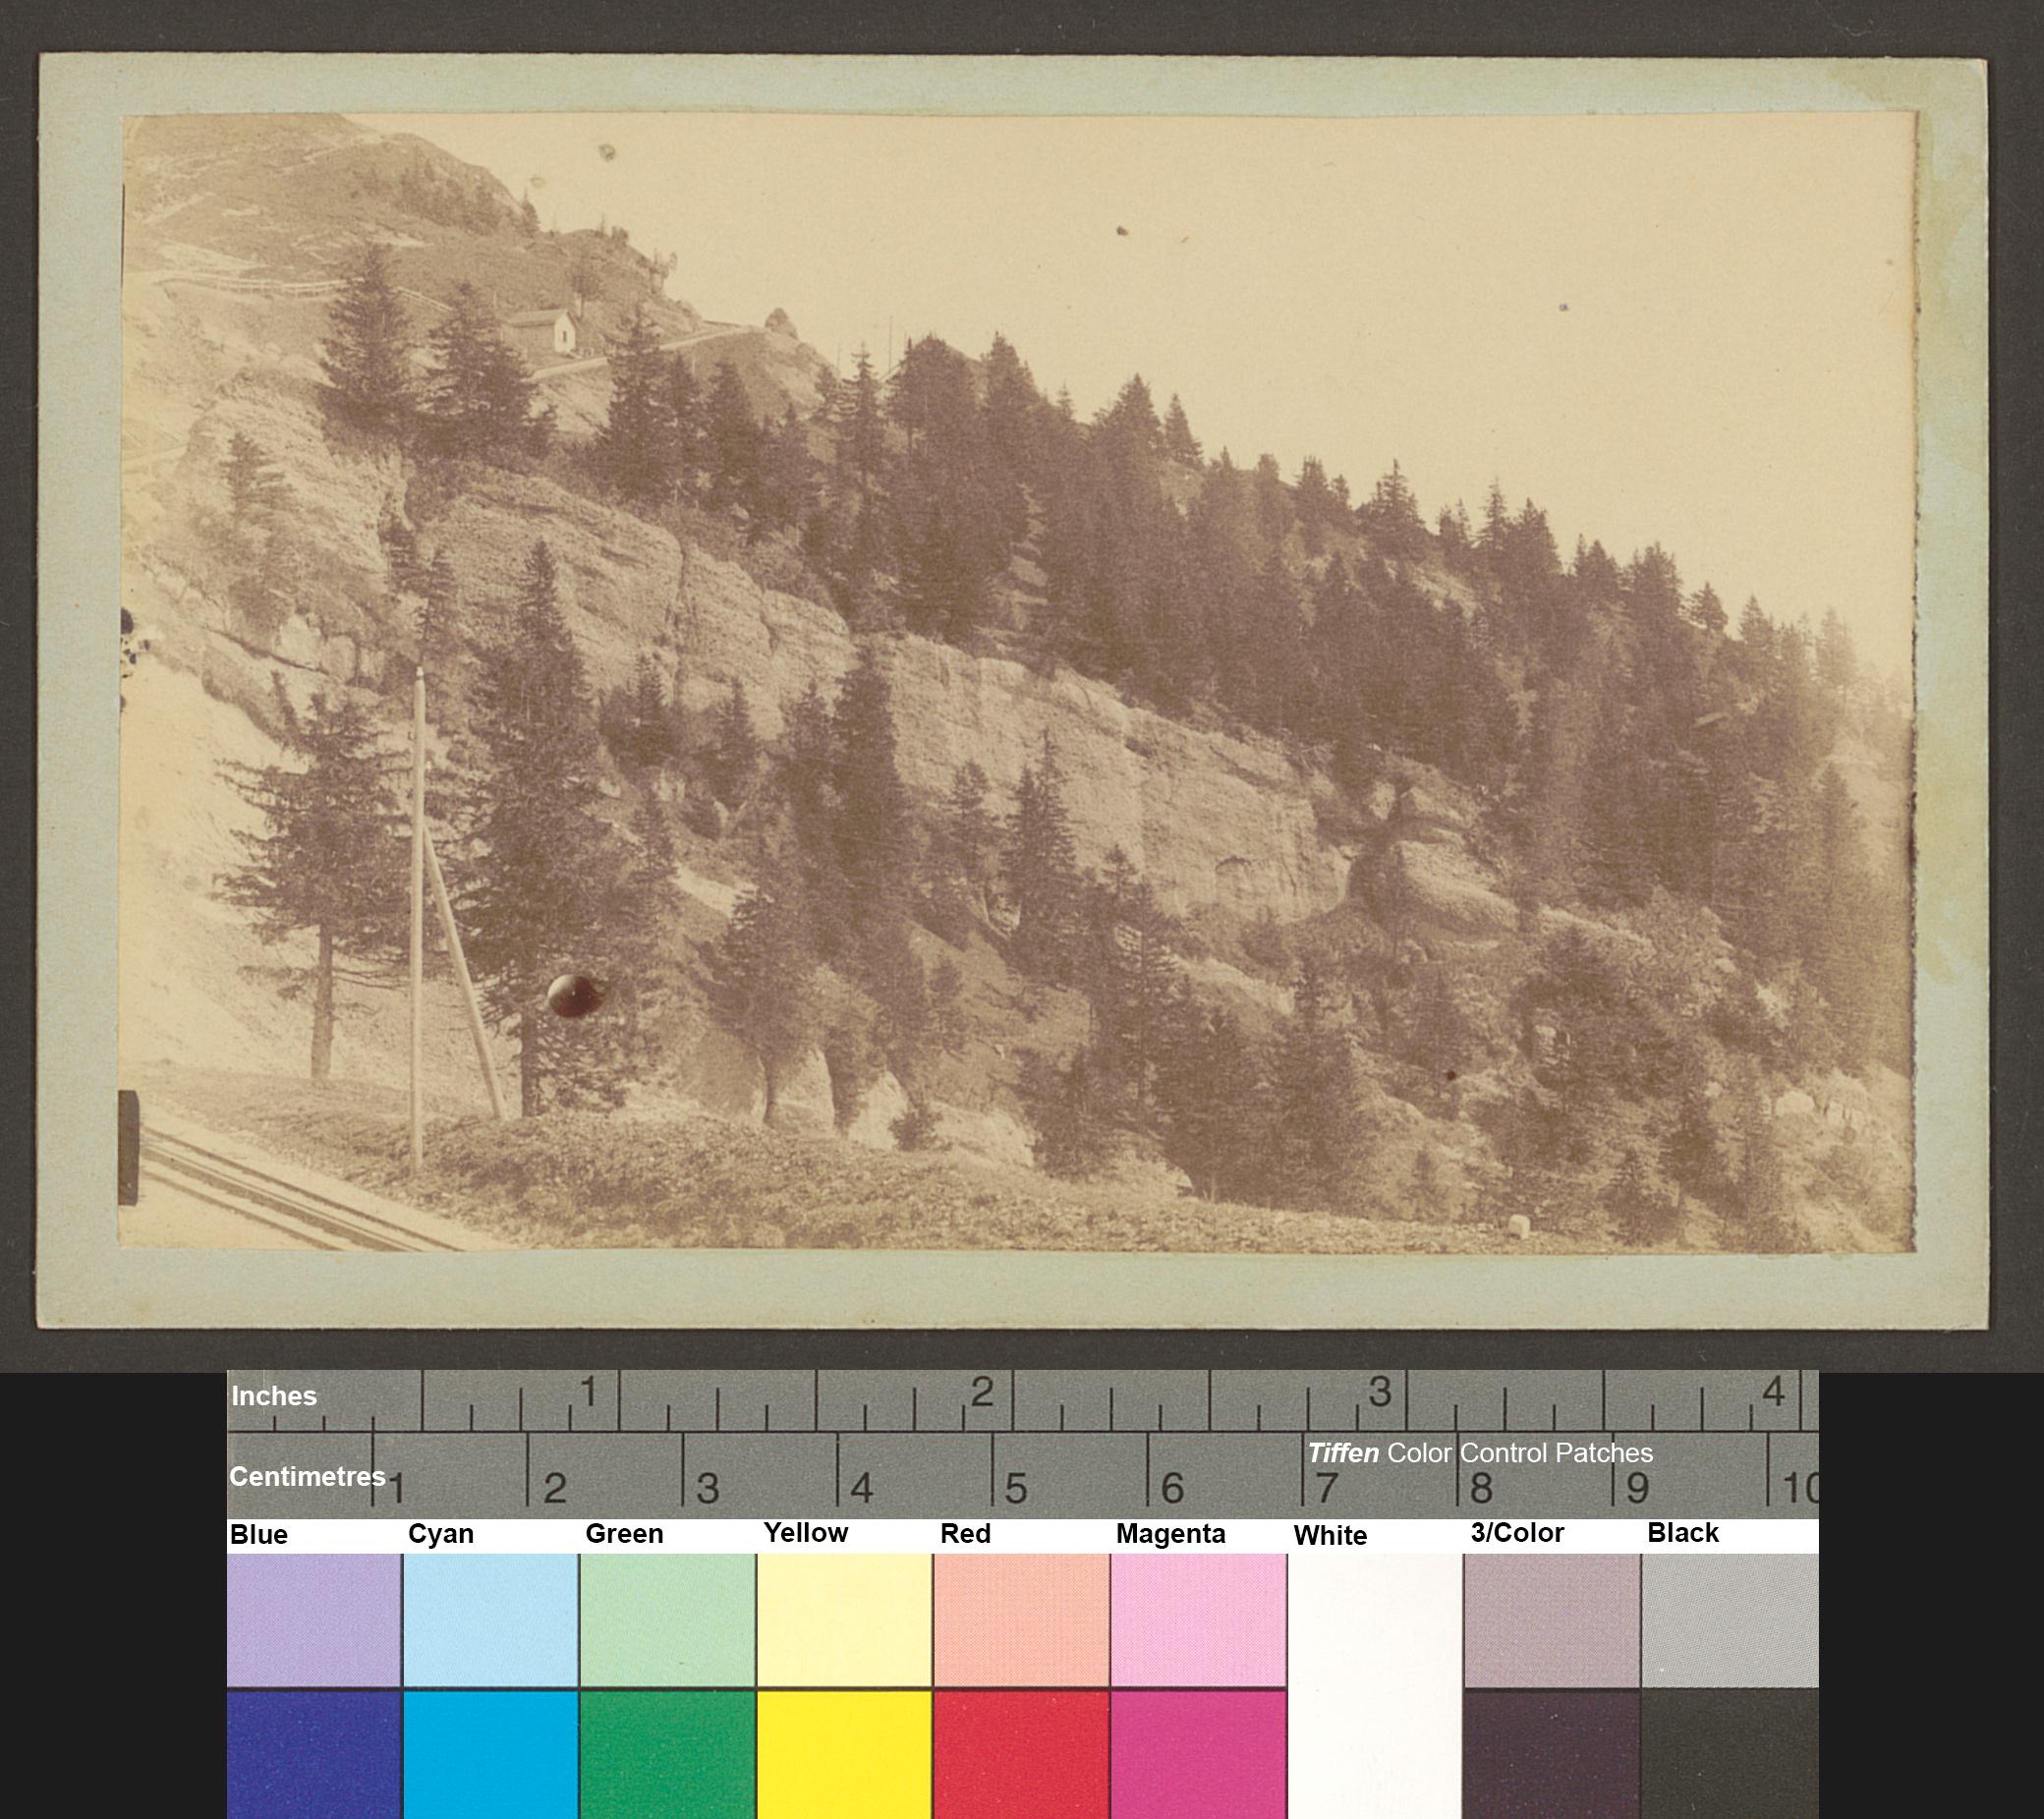
Task: Click the light cyan swatch
Action: 490,1620
